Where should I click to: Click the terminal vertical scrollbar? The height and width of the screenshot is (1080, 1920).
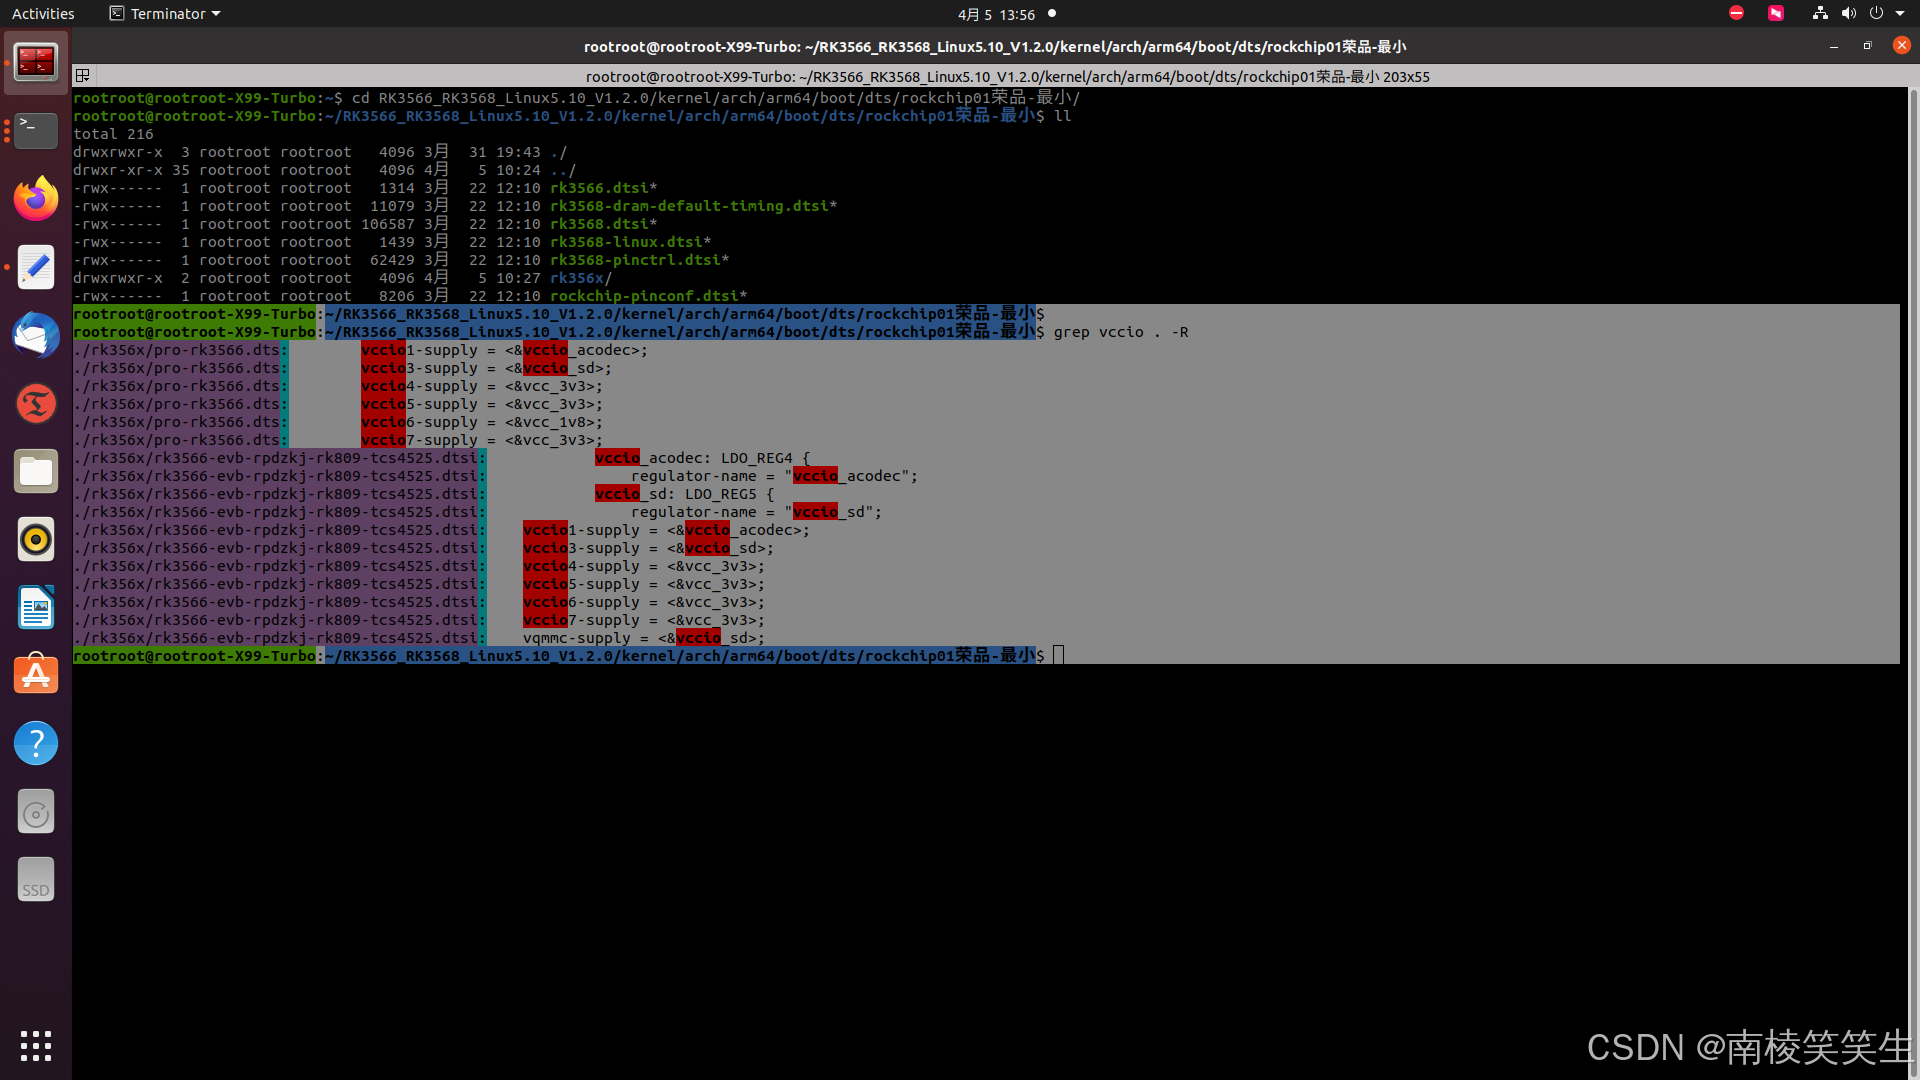coord(1912,400)
